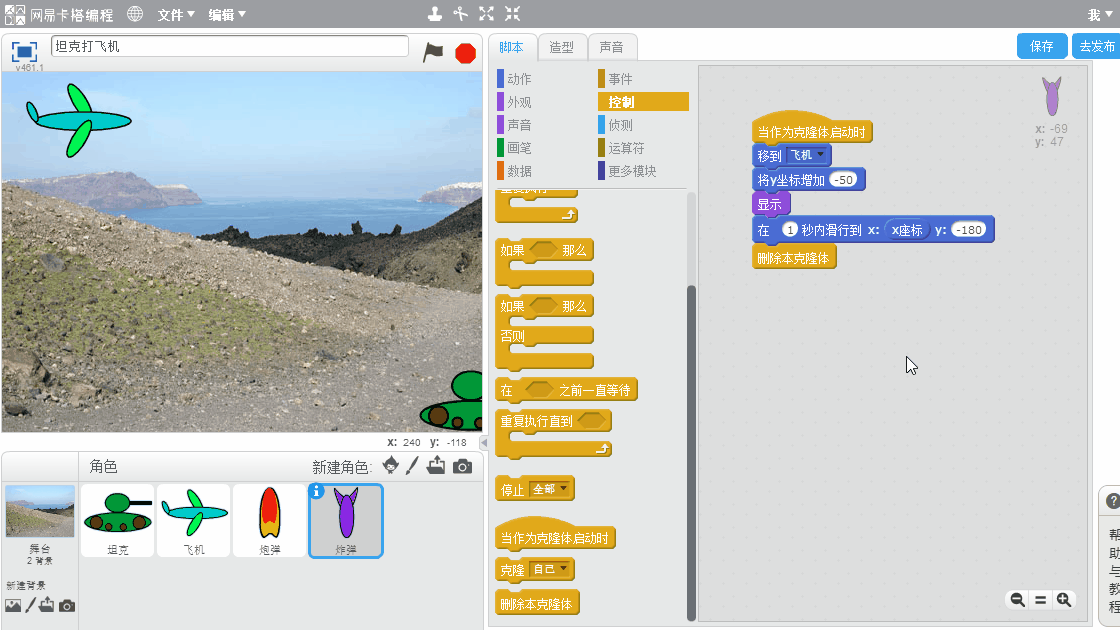Click the blocks palette scrollbar
This screenshot has height=630, width=1120.
click(691, 453)
